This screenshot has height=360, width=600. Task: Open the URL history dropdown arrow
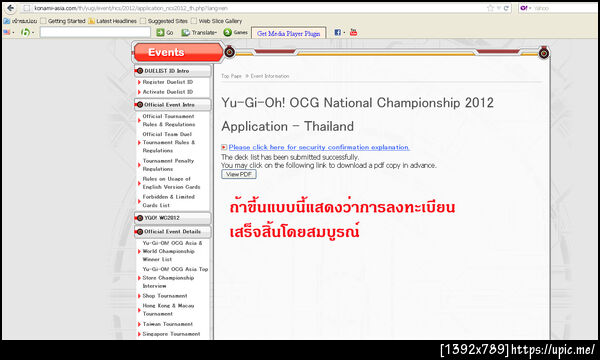[x=499, y=8]
